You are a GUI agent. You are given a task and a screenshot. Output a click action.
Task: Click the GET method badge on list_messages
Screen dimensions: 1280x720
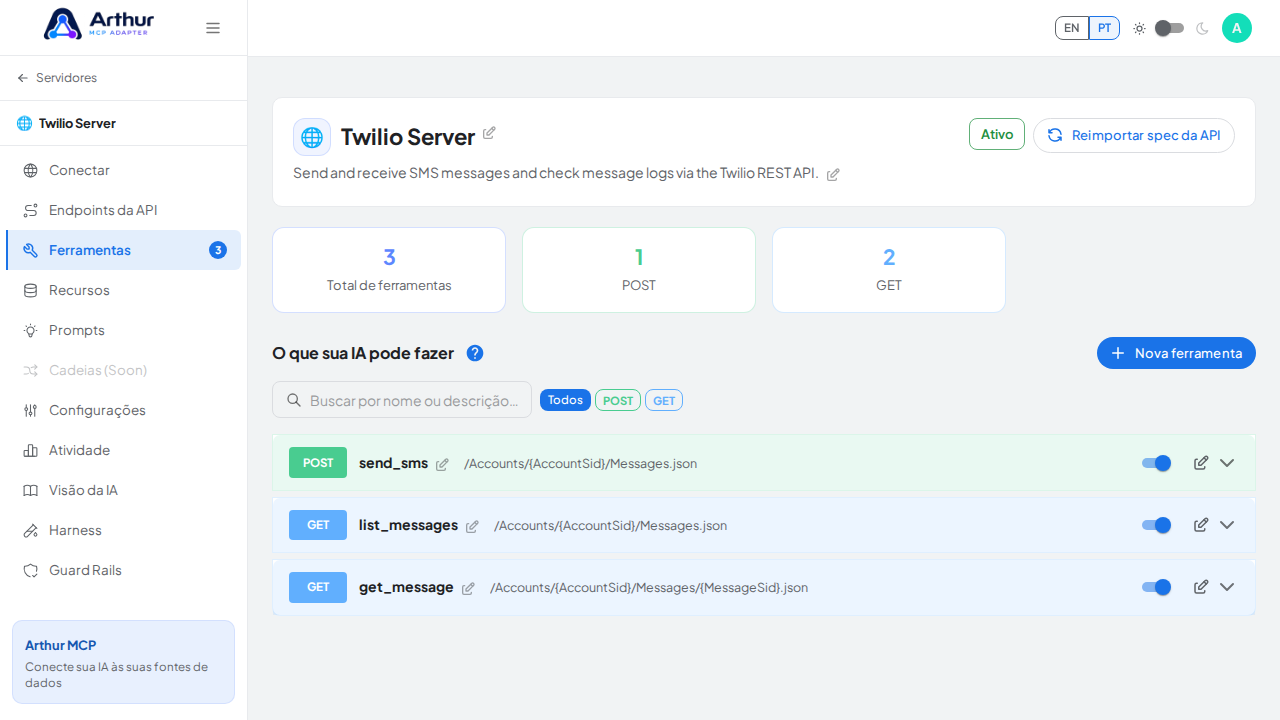(318, 525)
